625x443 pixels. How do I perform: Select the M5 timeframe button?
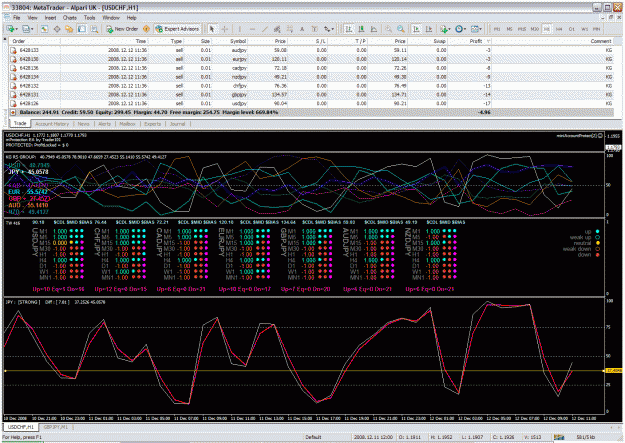[x=509, y=29]
